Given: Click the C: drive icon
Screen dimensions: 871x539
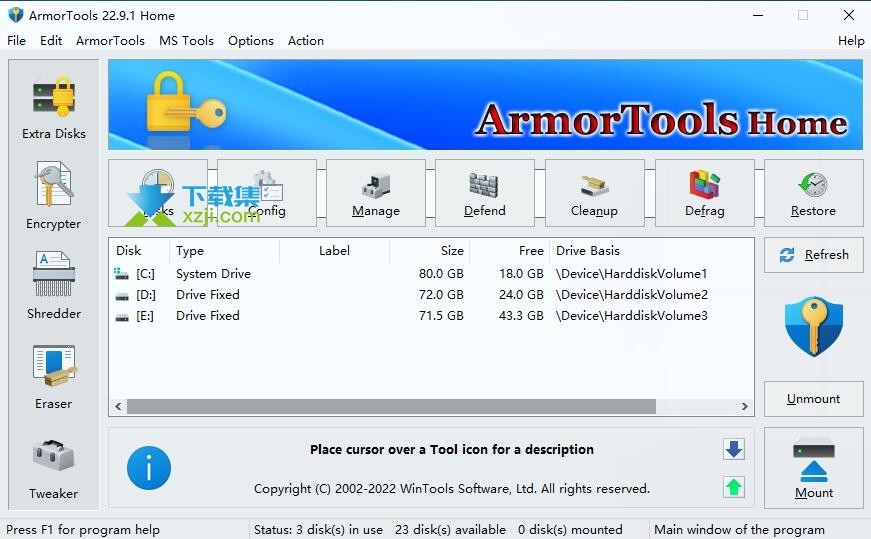Looking at the screenshot, I should (x=121, y=273).
